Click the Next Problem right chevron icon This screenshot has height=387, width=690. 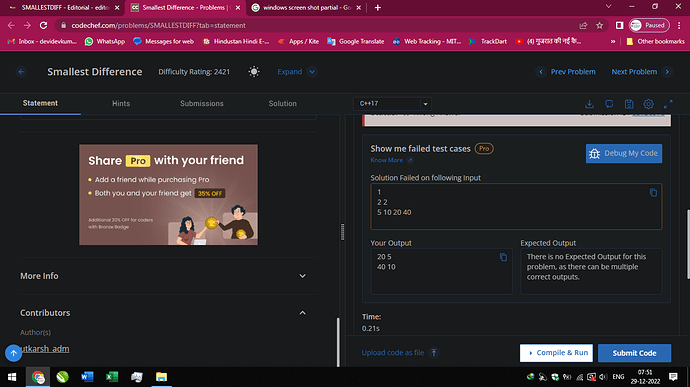pyautogui.click(x=667, y=72)
